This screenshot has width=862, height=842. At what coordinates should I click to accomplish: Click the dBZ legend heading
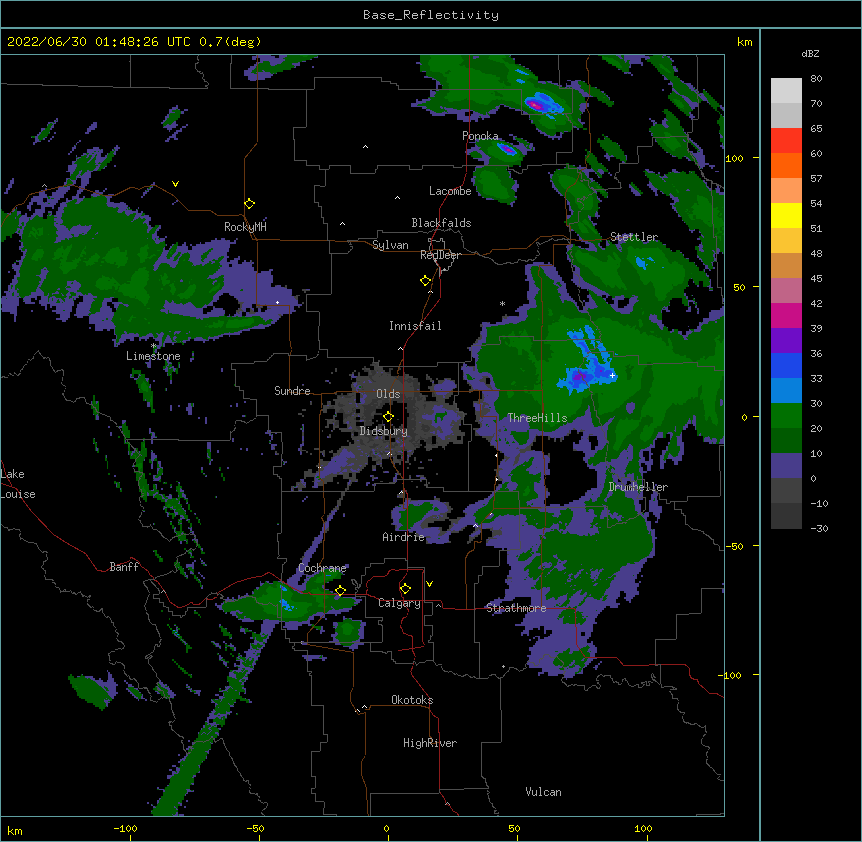[x=810, y=54]
